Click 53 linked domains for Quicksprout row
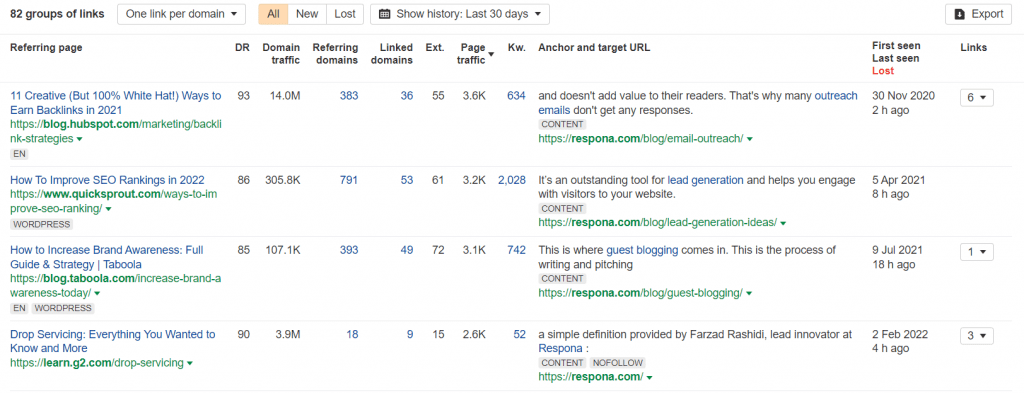Screen dimensions: 1024x393 point(407,180)
